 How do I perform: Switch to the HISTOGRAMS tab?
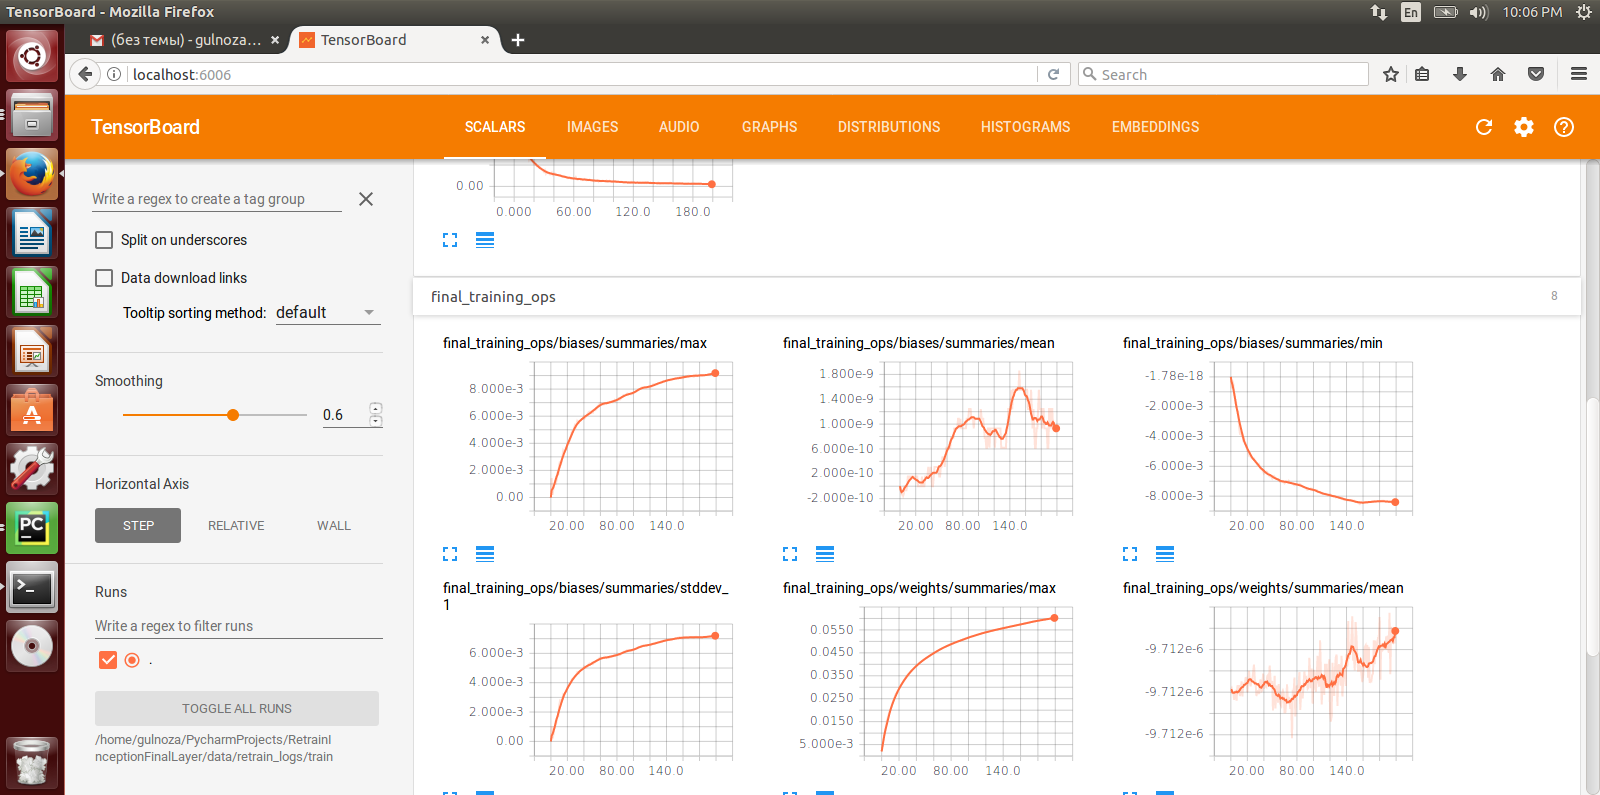click(x=1025, y=127)
